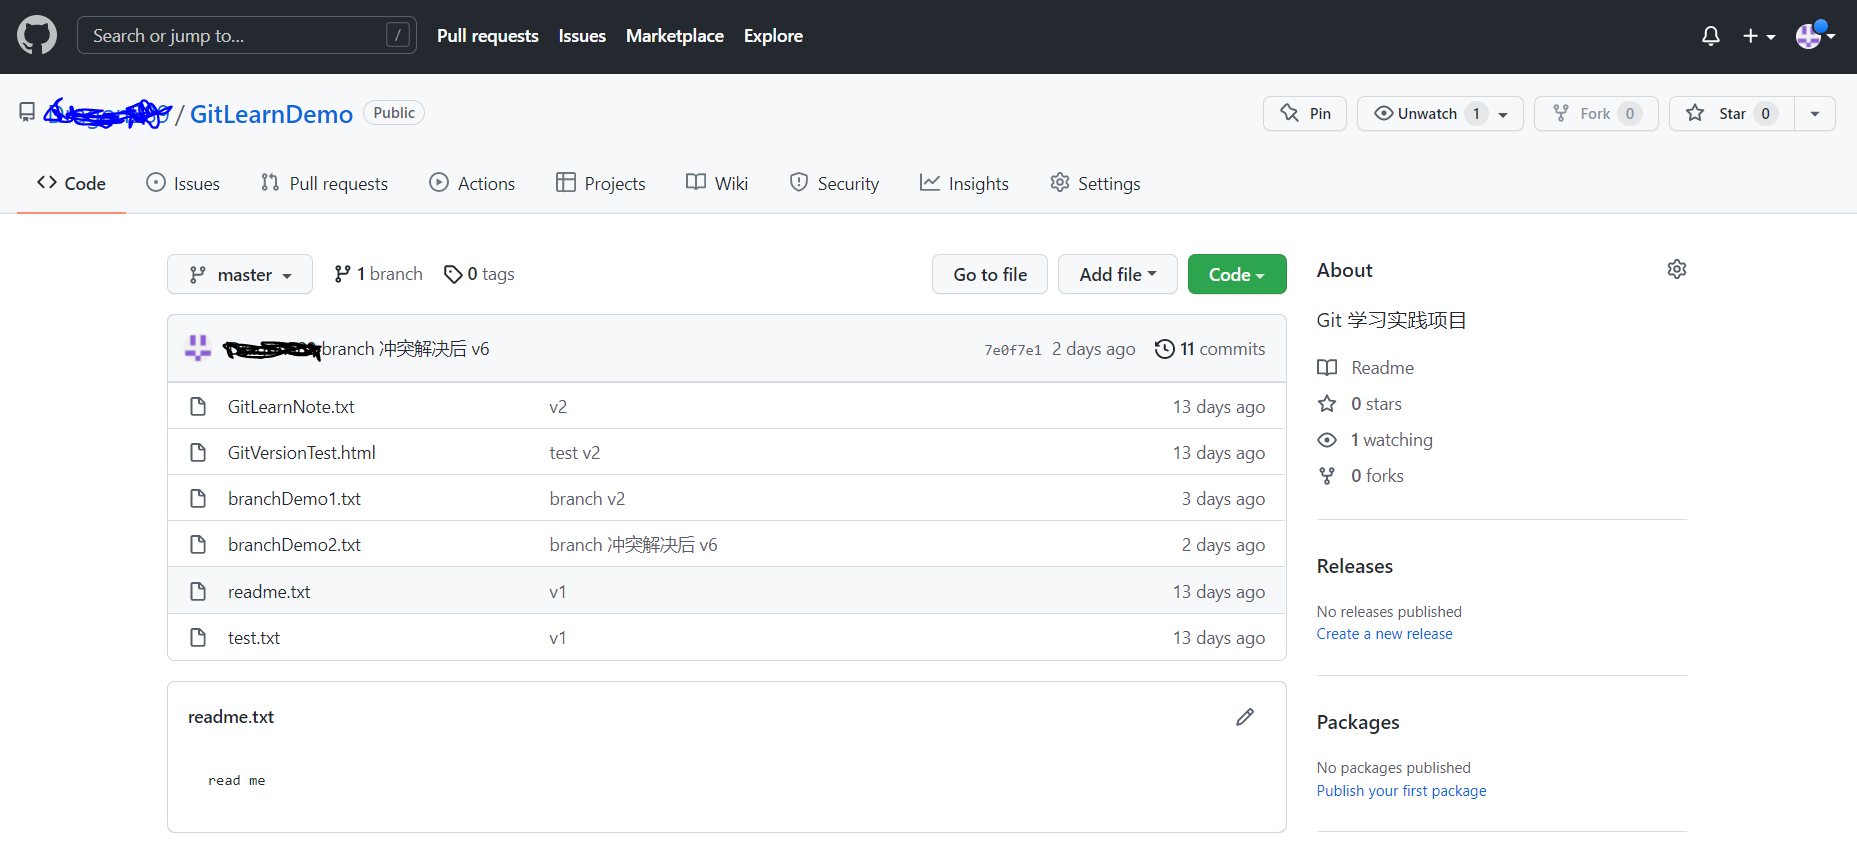Click the Fork button

tap(1596, 114)
